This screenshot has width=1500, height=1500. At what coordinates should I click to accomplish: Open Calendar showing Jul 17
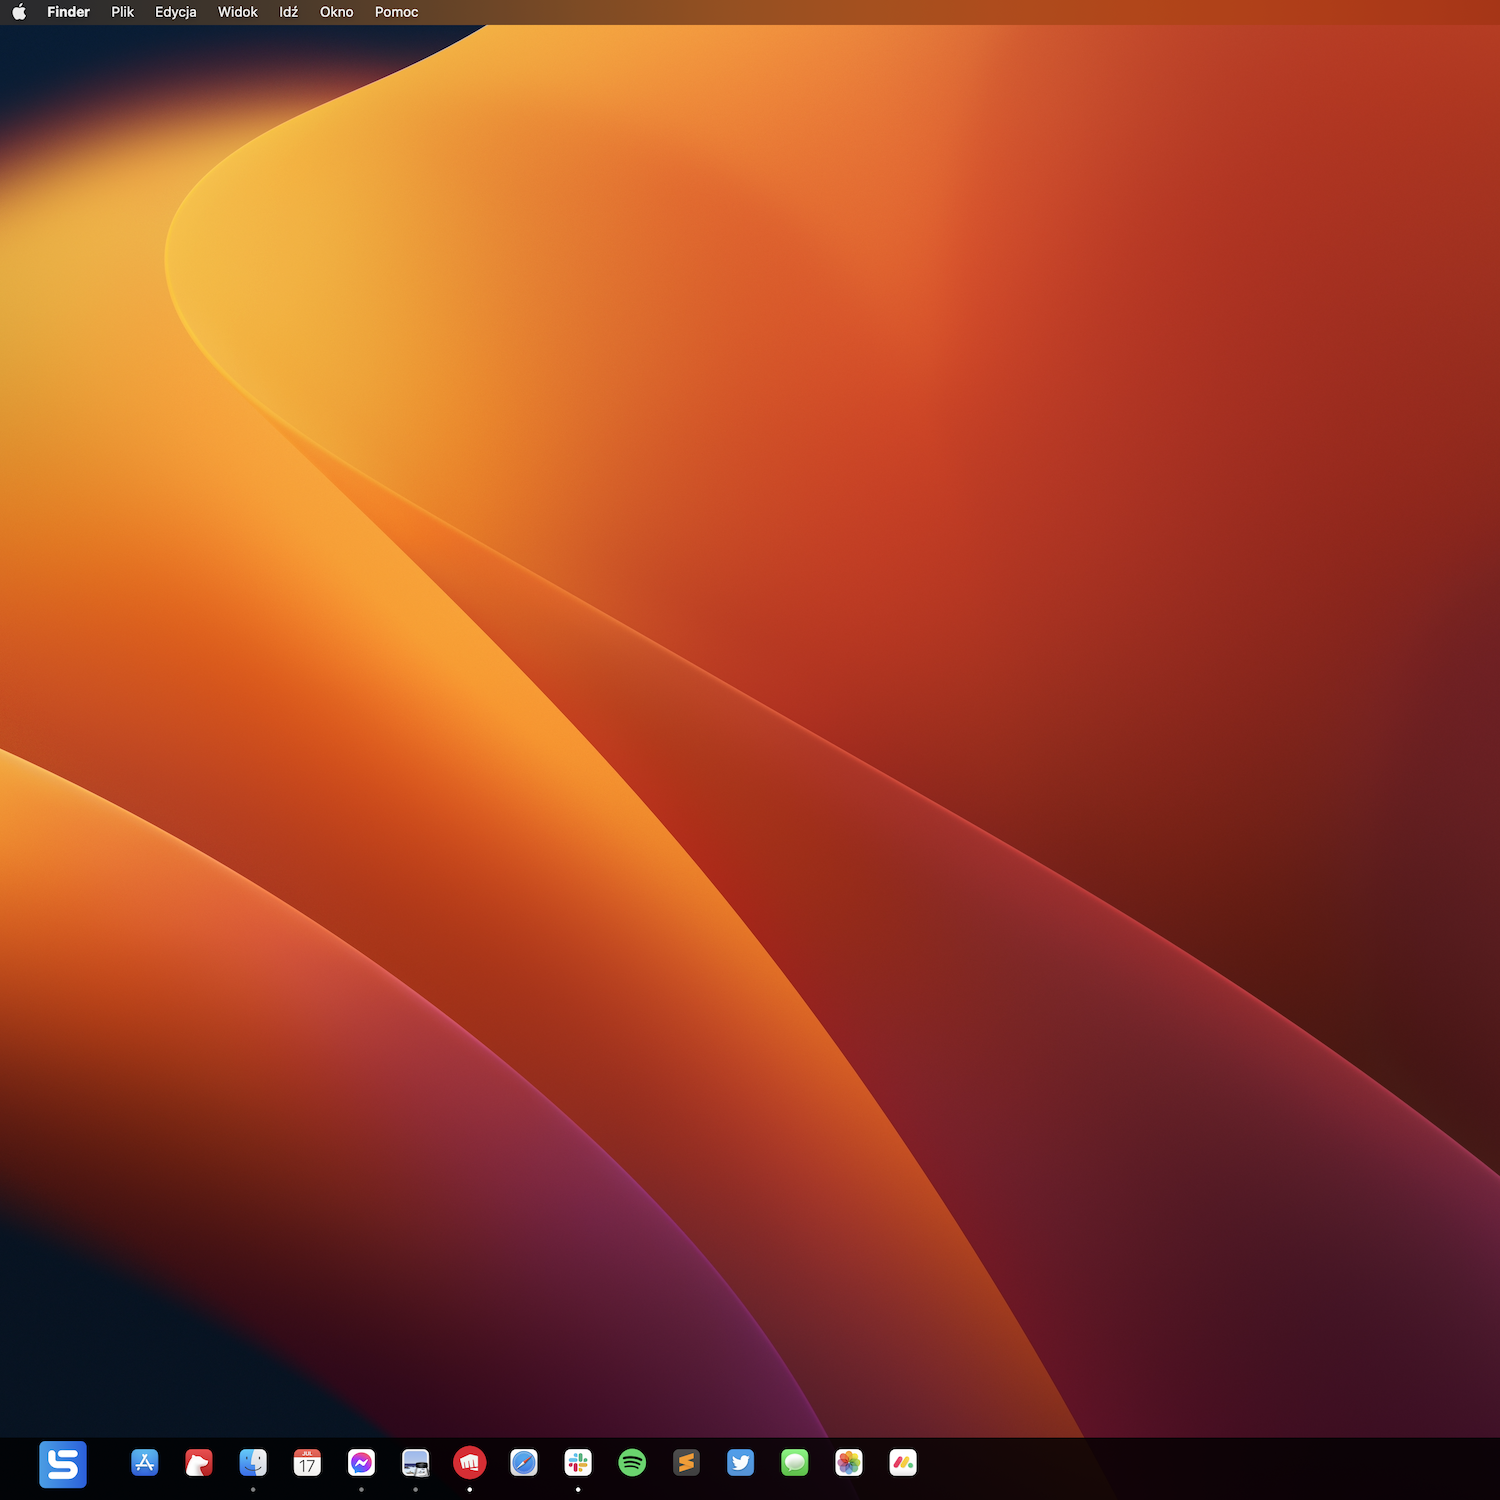[x=307, y=1463]
